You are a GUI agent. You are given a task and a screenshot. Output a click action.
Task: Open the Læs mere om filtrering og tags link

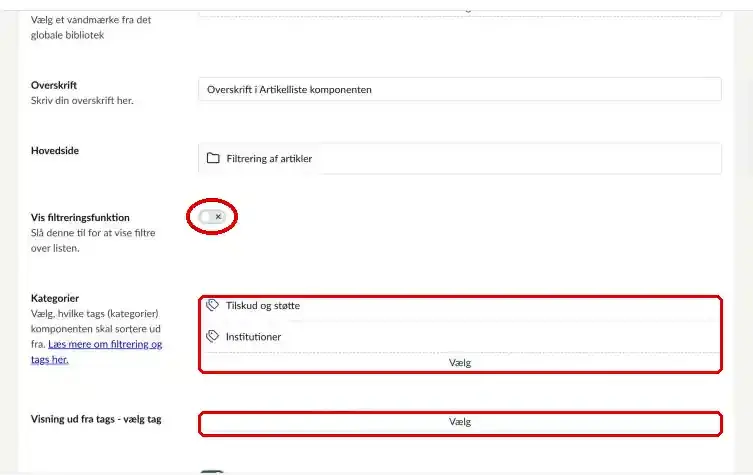pos(97,352)
